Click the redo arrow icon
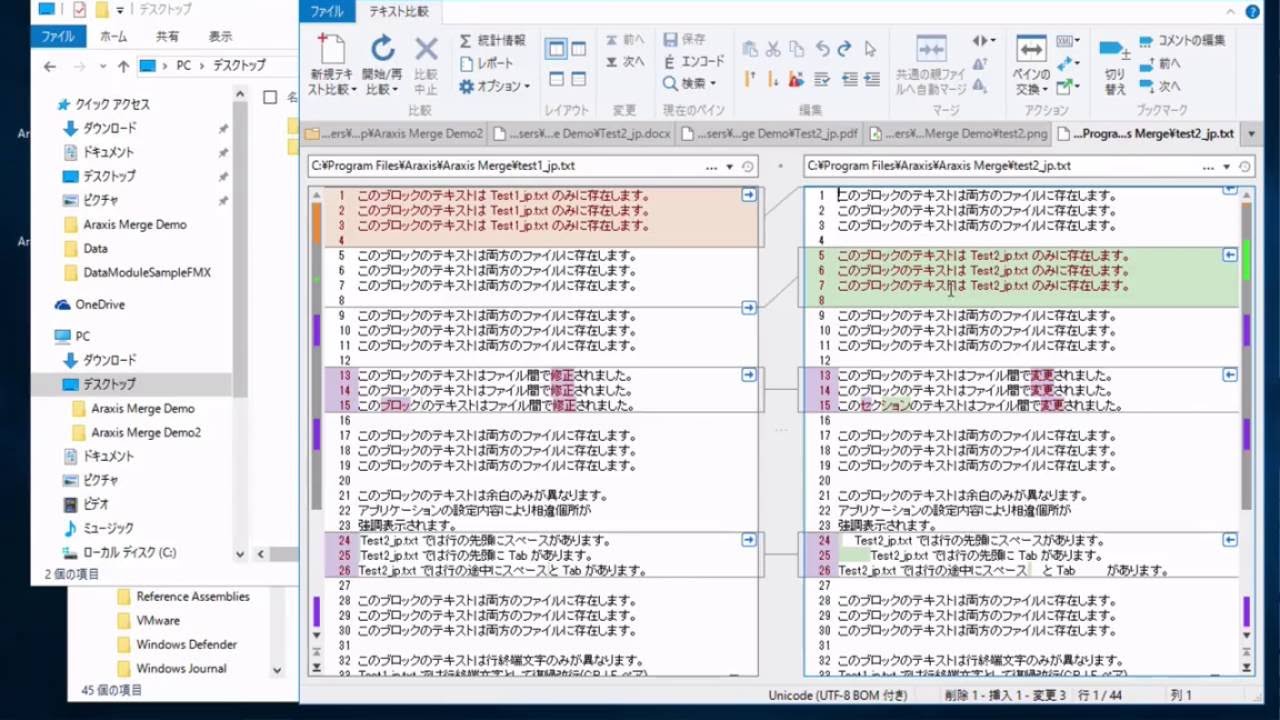This screenshot has height=720, width=1280. (845, 49)
